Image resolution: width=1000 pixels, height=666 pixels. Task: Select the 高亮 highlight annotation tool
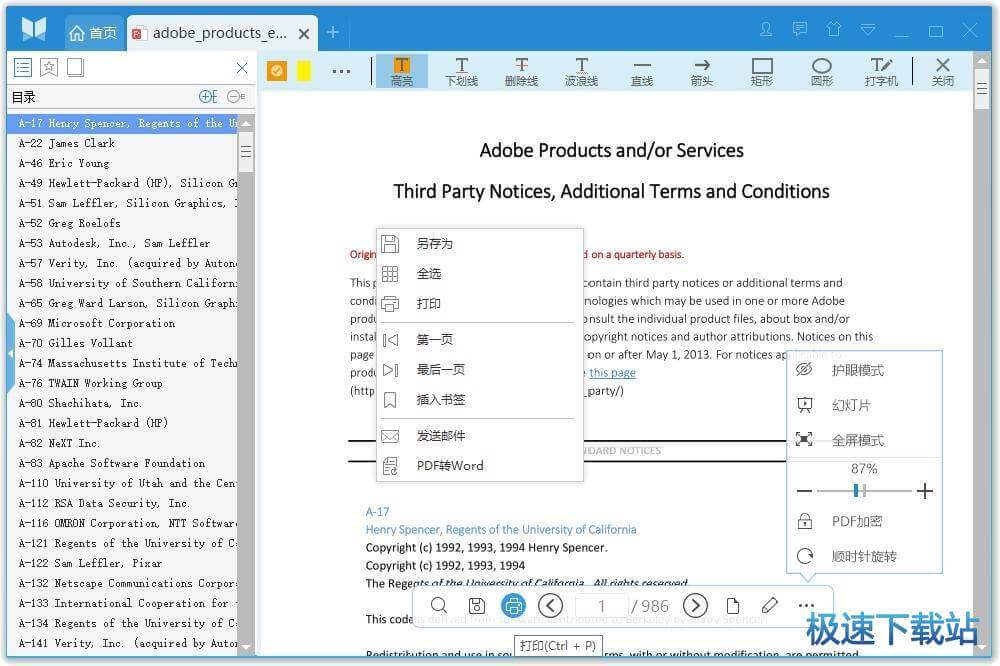pyautogui.click(x=401, y=70)
